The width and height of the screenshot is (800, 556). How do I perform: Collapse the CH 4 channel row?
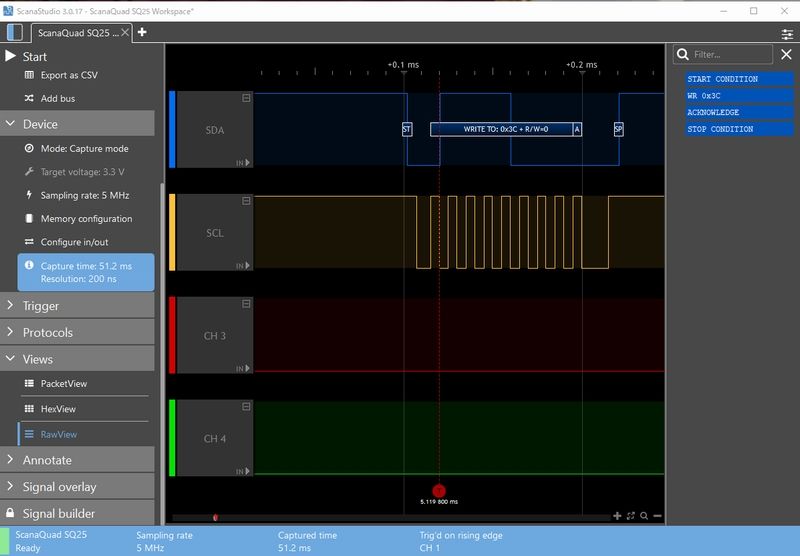246,407
